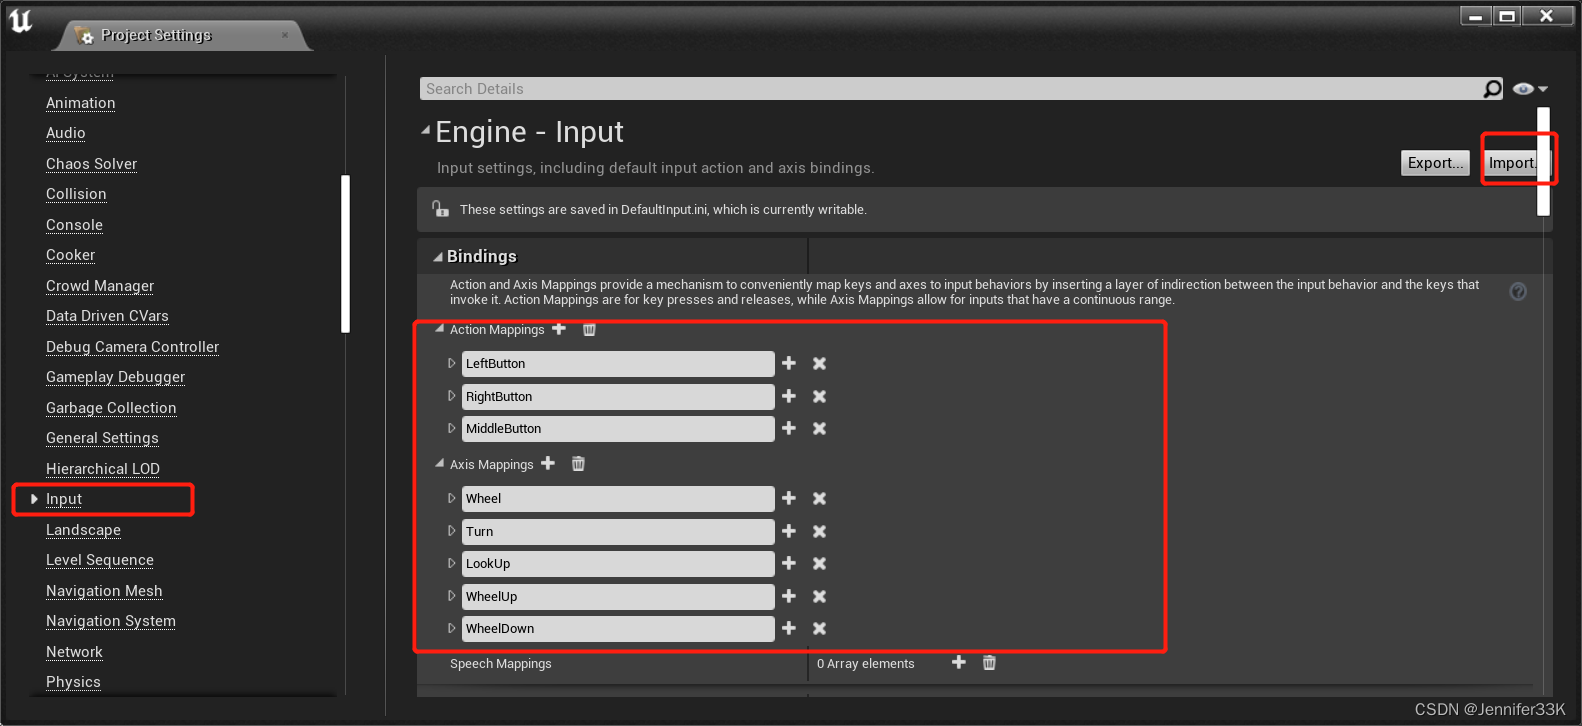Open the Collision settings category
The height and width of the screenshot is (726, 1582).
[76, 194]
